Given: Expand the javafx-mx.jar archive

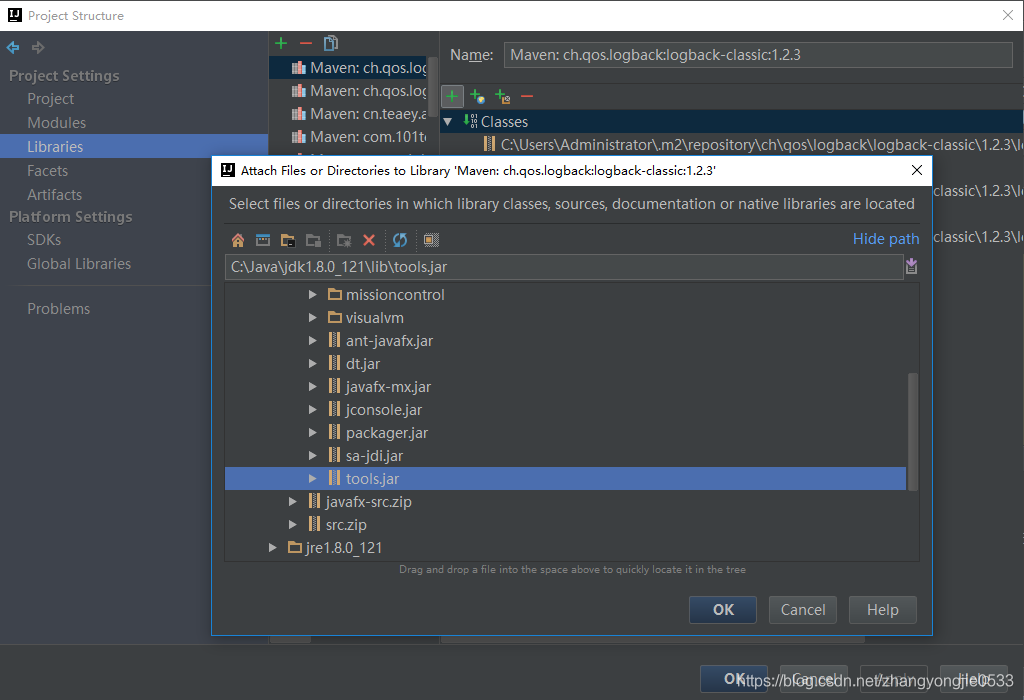Looking at the screenshot, I should click(313, 387).
